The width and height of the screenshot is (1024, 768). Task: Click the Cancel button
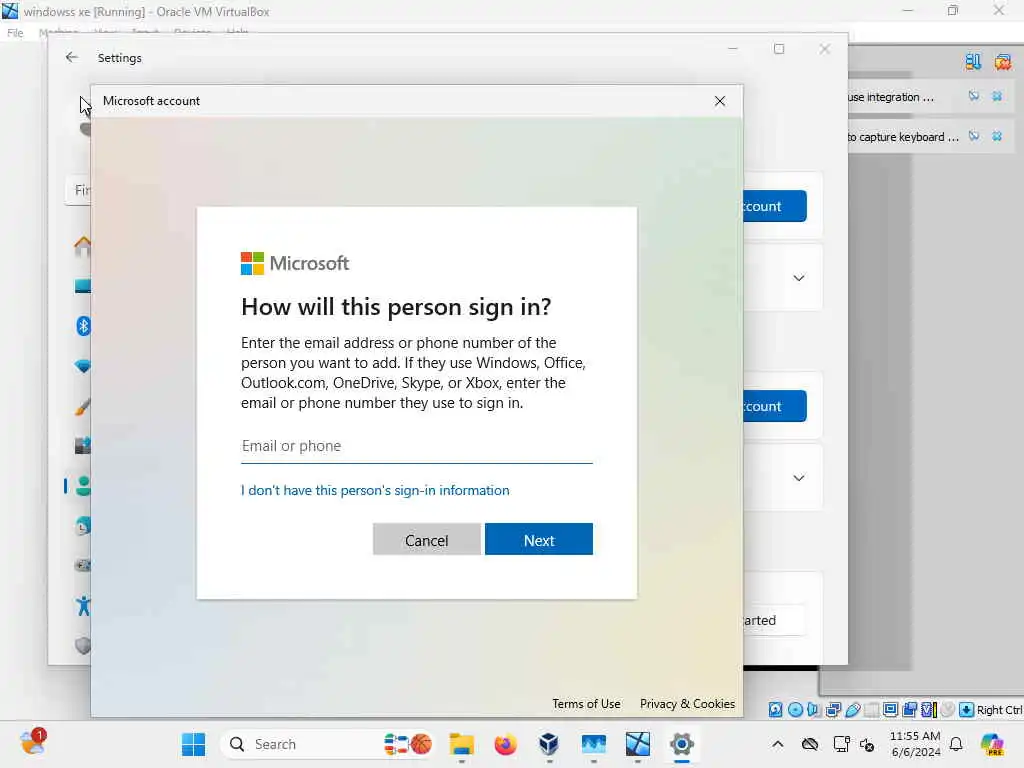pos(426,539)
